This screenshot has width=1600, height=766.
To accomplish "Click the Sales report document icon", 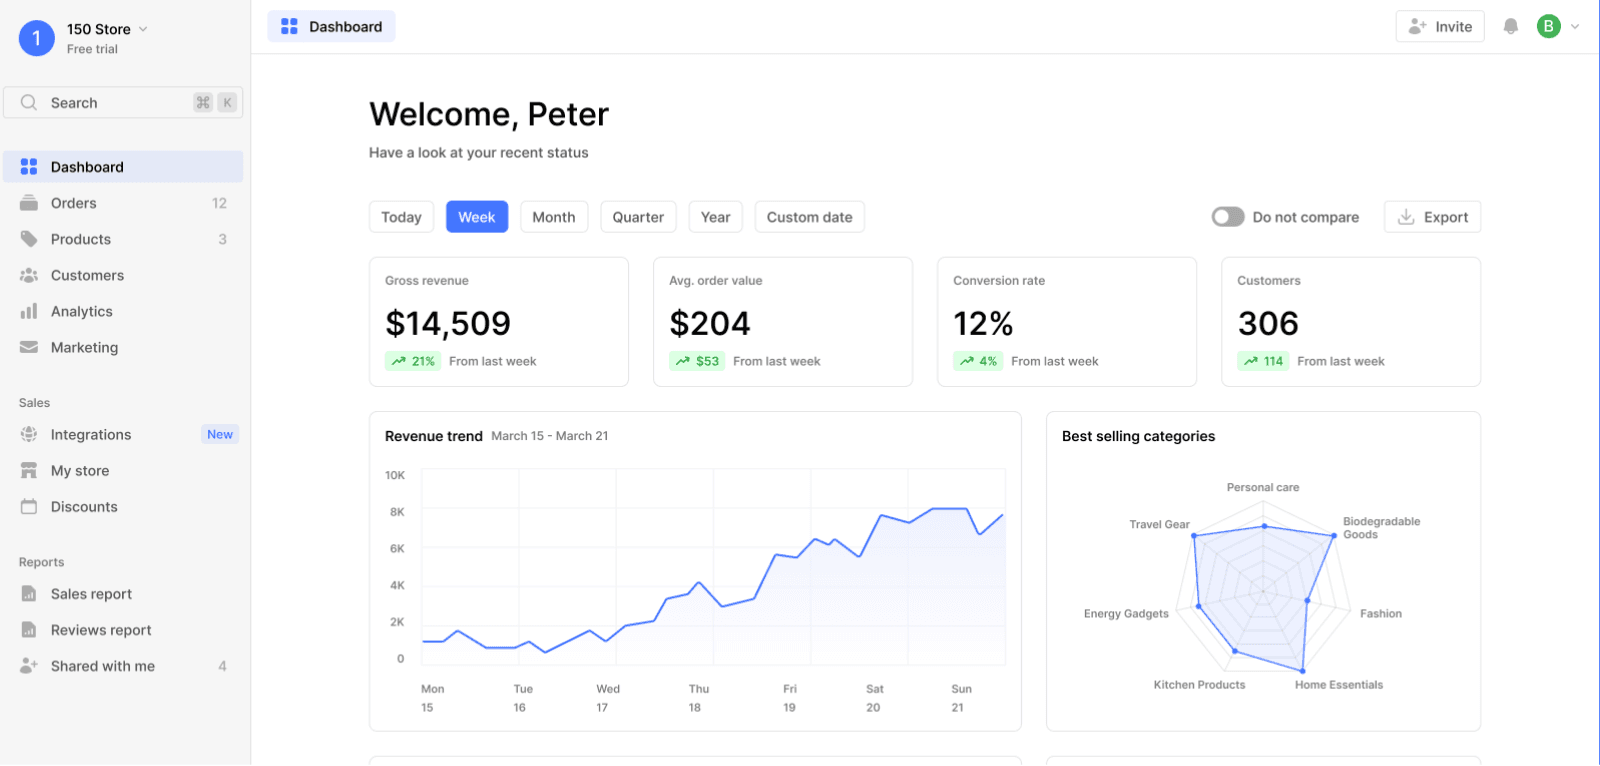I will pyautogui.click(x=29, y=594).
